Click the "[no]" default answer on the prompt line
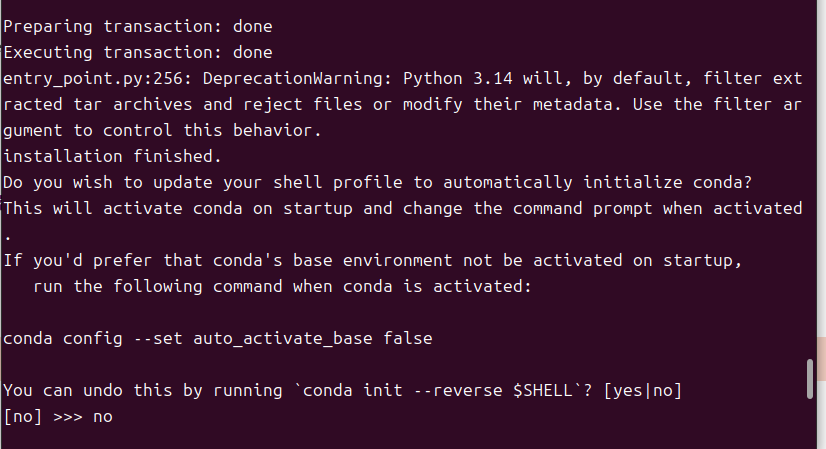Screen dimensions: 826x449 pyautogui.click(x=23, y=417)
